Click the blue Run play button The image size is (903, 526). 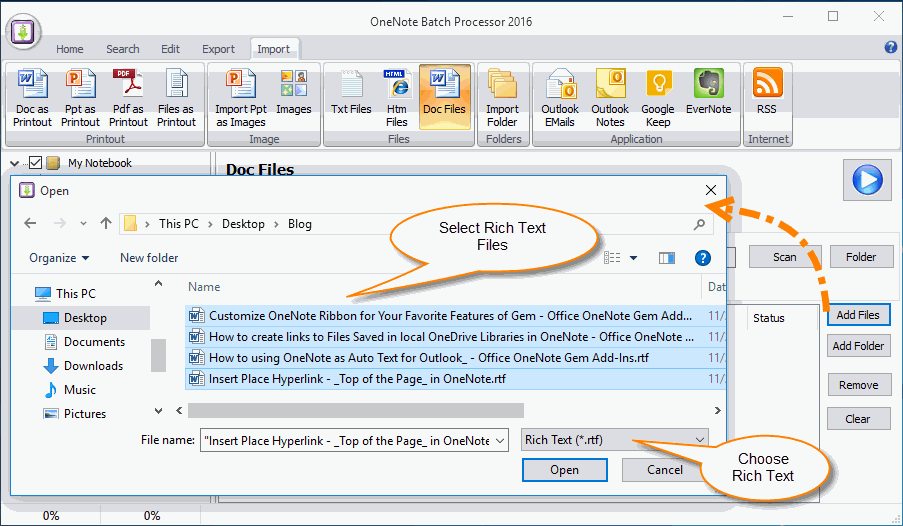(x=867, y=180)
